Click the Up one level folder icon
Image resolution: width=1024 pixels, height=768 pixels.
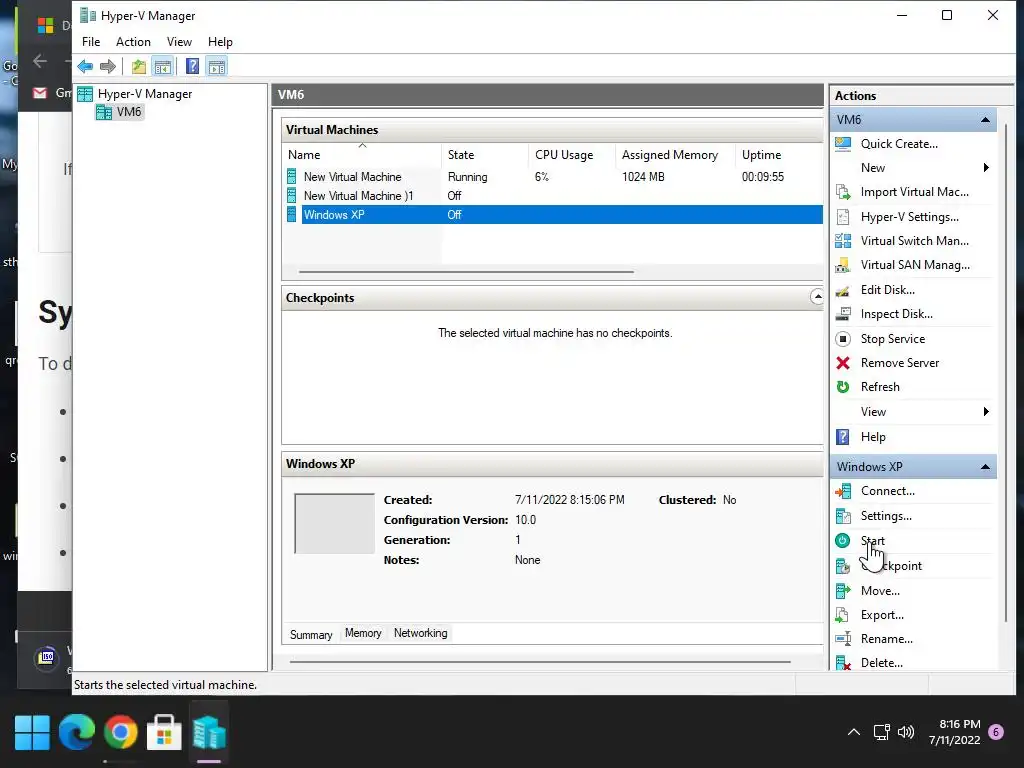(x=138, y=66)
